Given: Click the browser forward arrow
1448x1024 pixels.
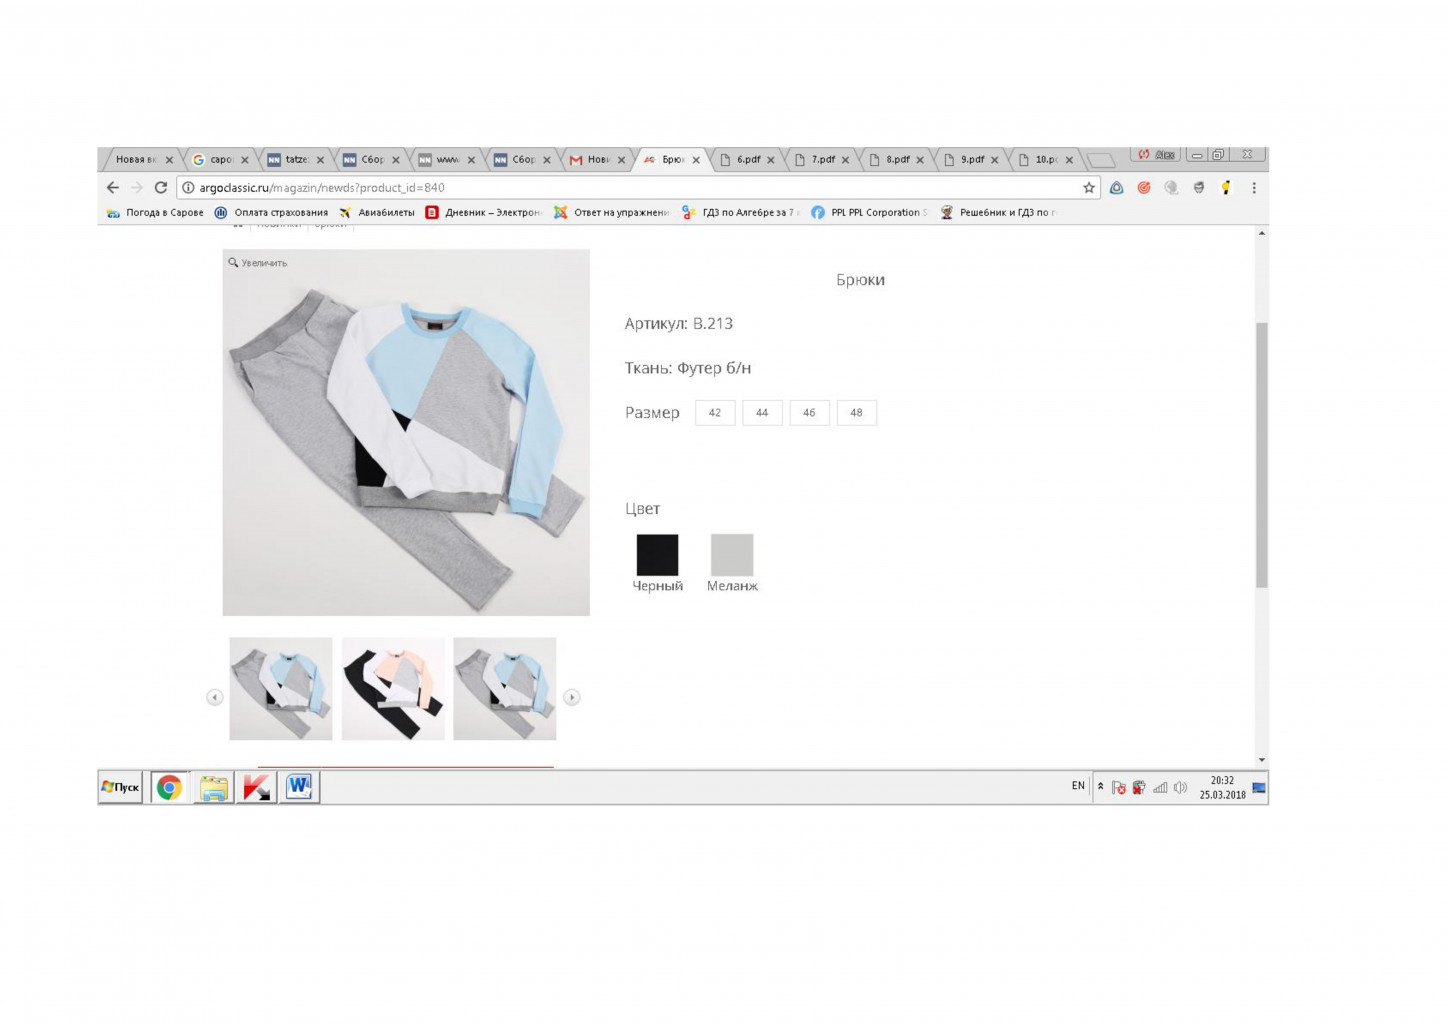Looking at the screenshot, I should click(x=137, y=187).
